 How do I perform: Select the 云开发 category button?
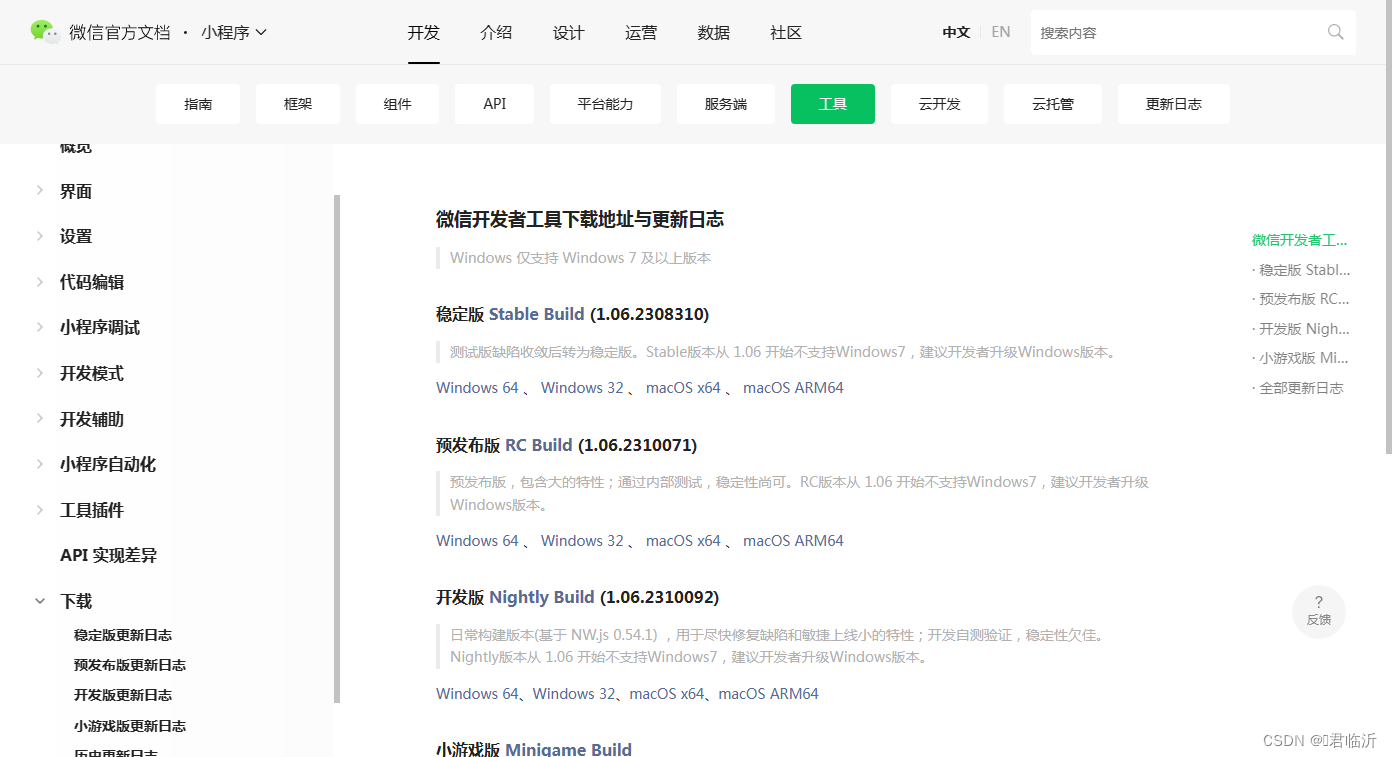click(939, 104)
